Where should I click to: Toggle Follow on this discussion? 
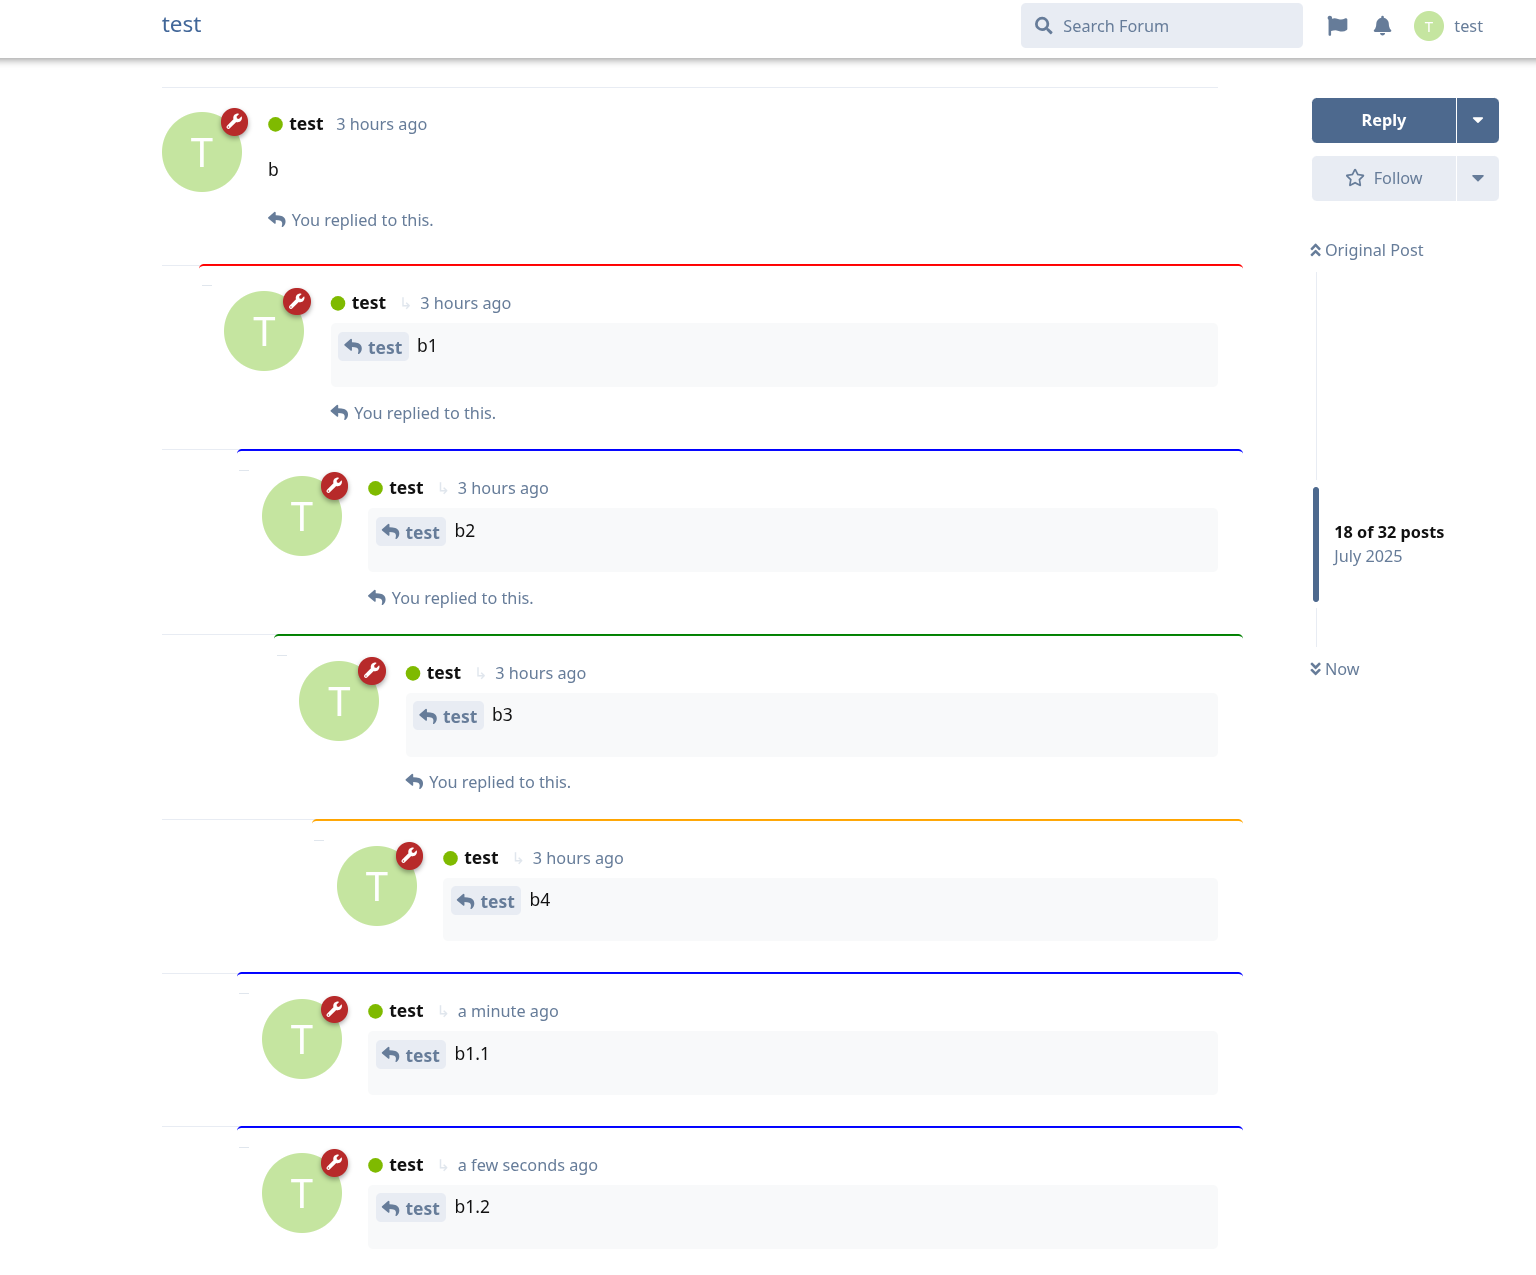[1384, 178]
